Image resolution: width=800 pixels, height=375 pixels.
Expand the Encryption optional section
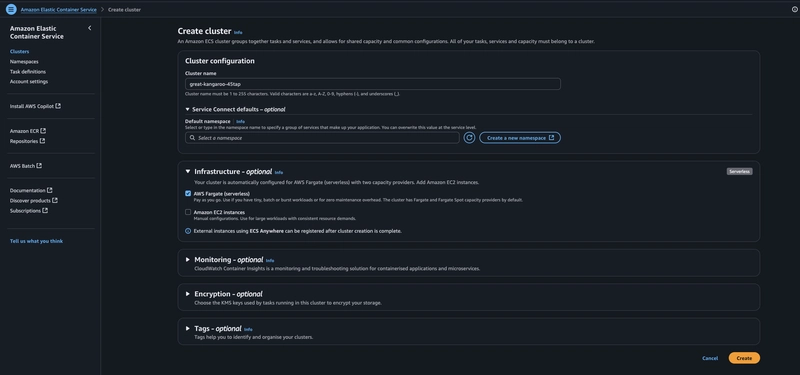tap(188, 294)
